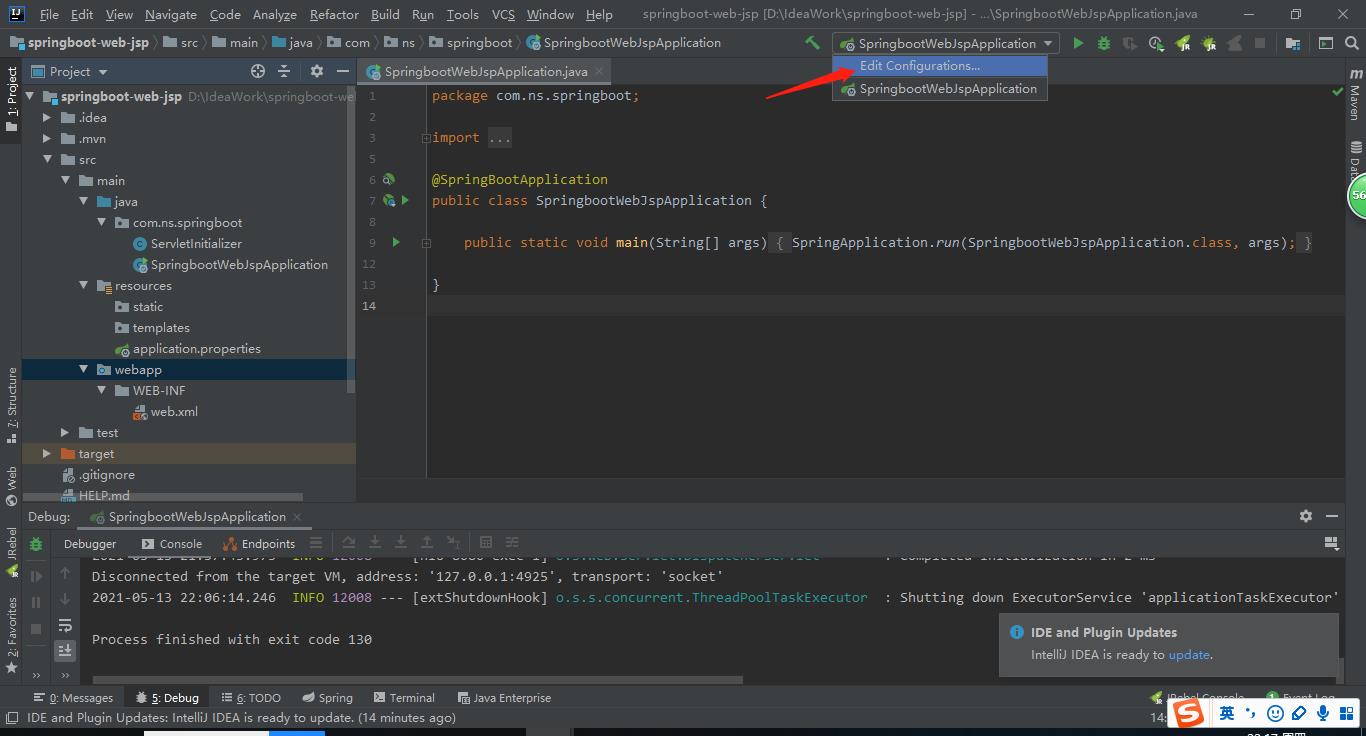Open the 0: Messages tool window

point(73,697)
